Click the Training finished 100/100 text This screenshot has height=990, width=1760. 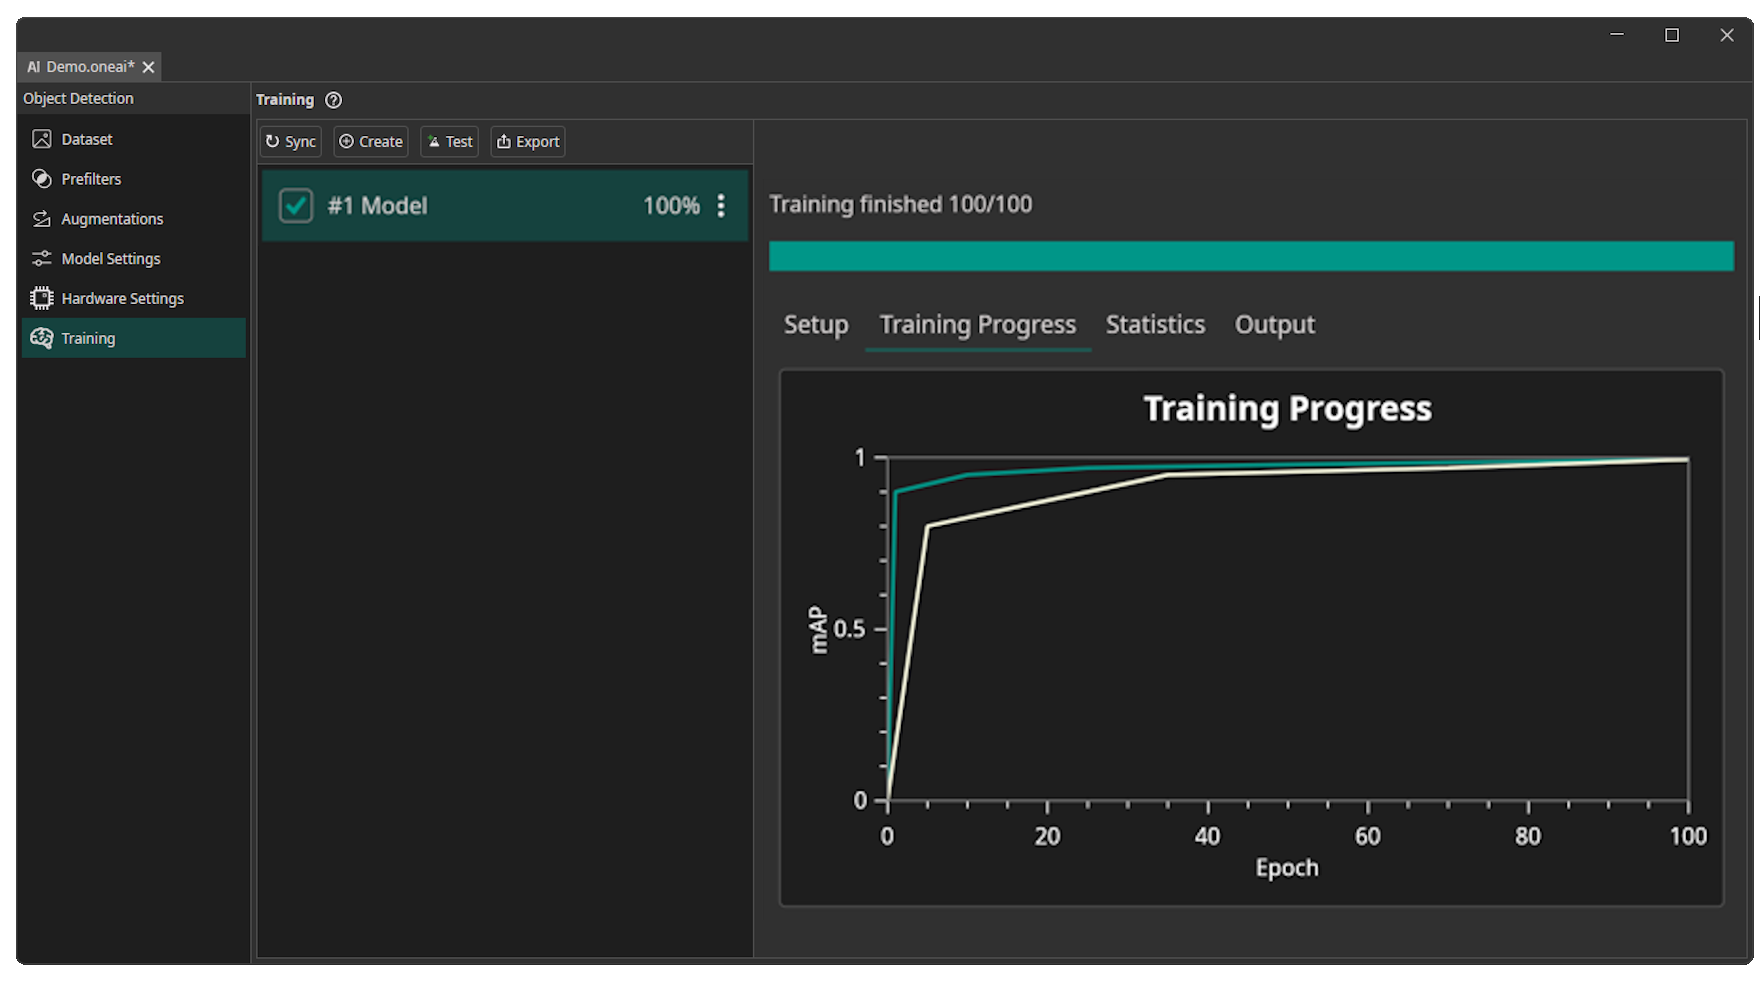pos(900,204)
